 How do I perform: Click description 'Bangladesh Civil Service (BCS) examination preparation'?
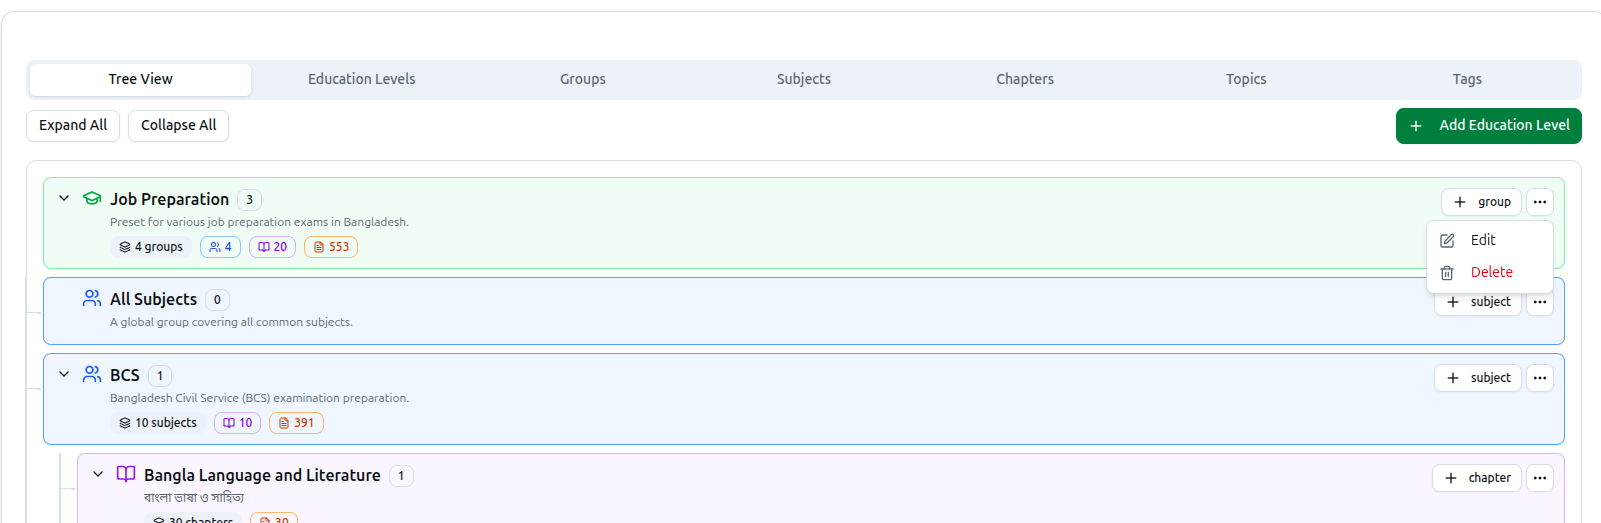(x=259, y=398)
